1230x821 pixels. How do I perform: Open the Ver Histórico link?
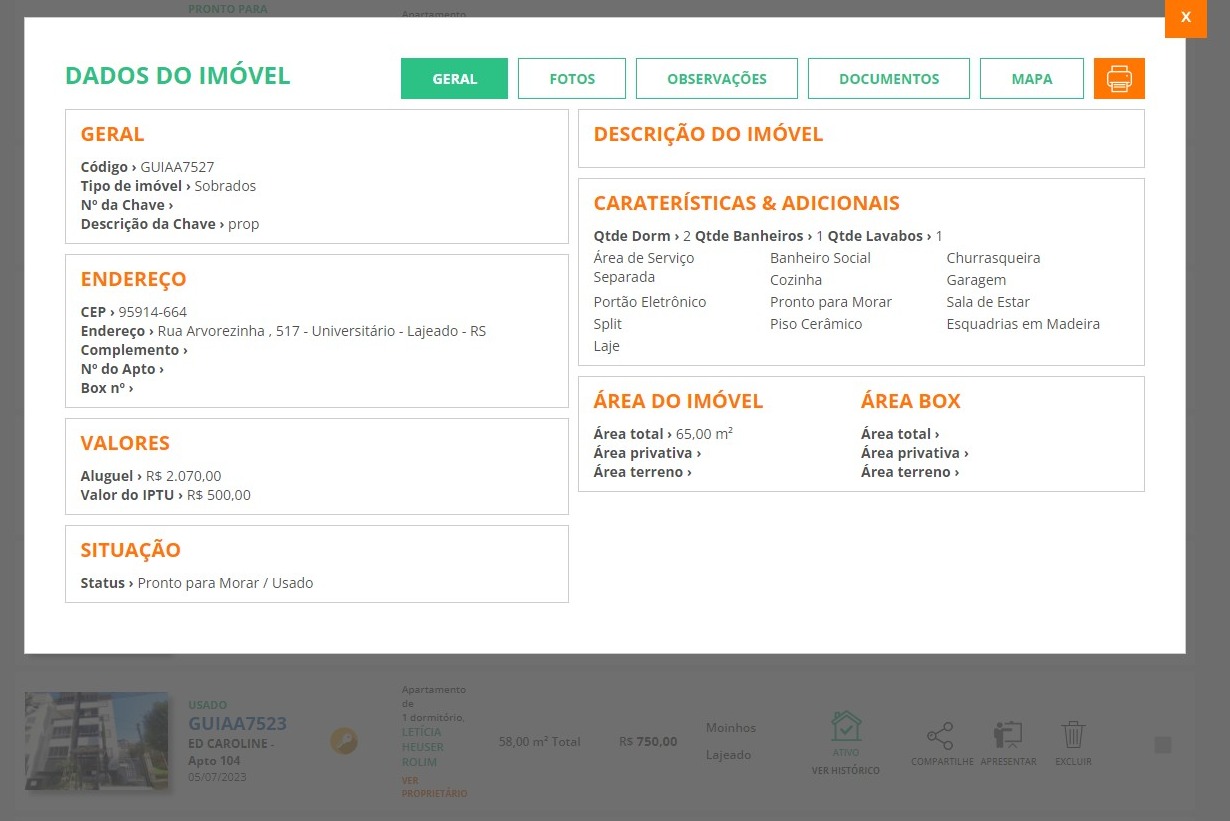click(845, 771)
